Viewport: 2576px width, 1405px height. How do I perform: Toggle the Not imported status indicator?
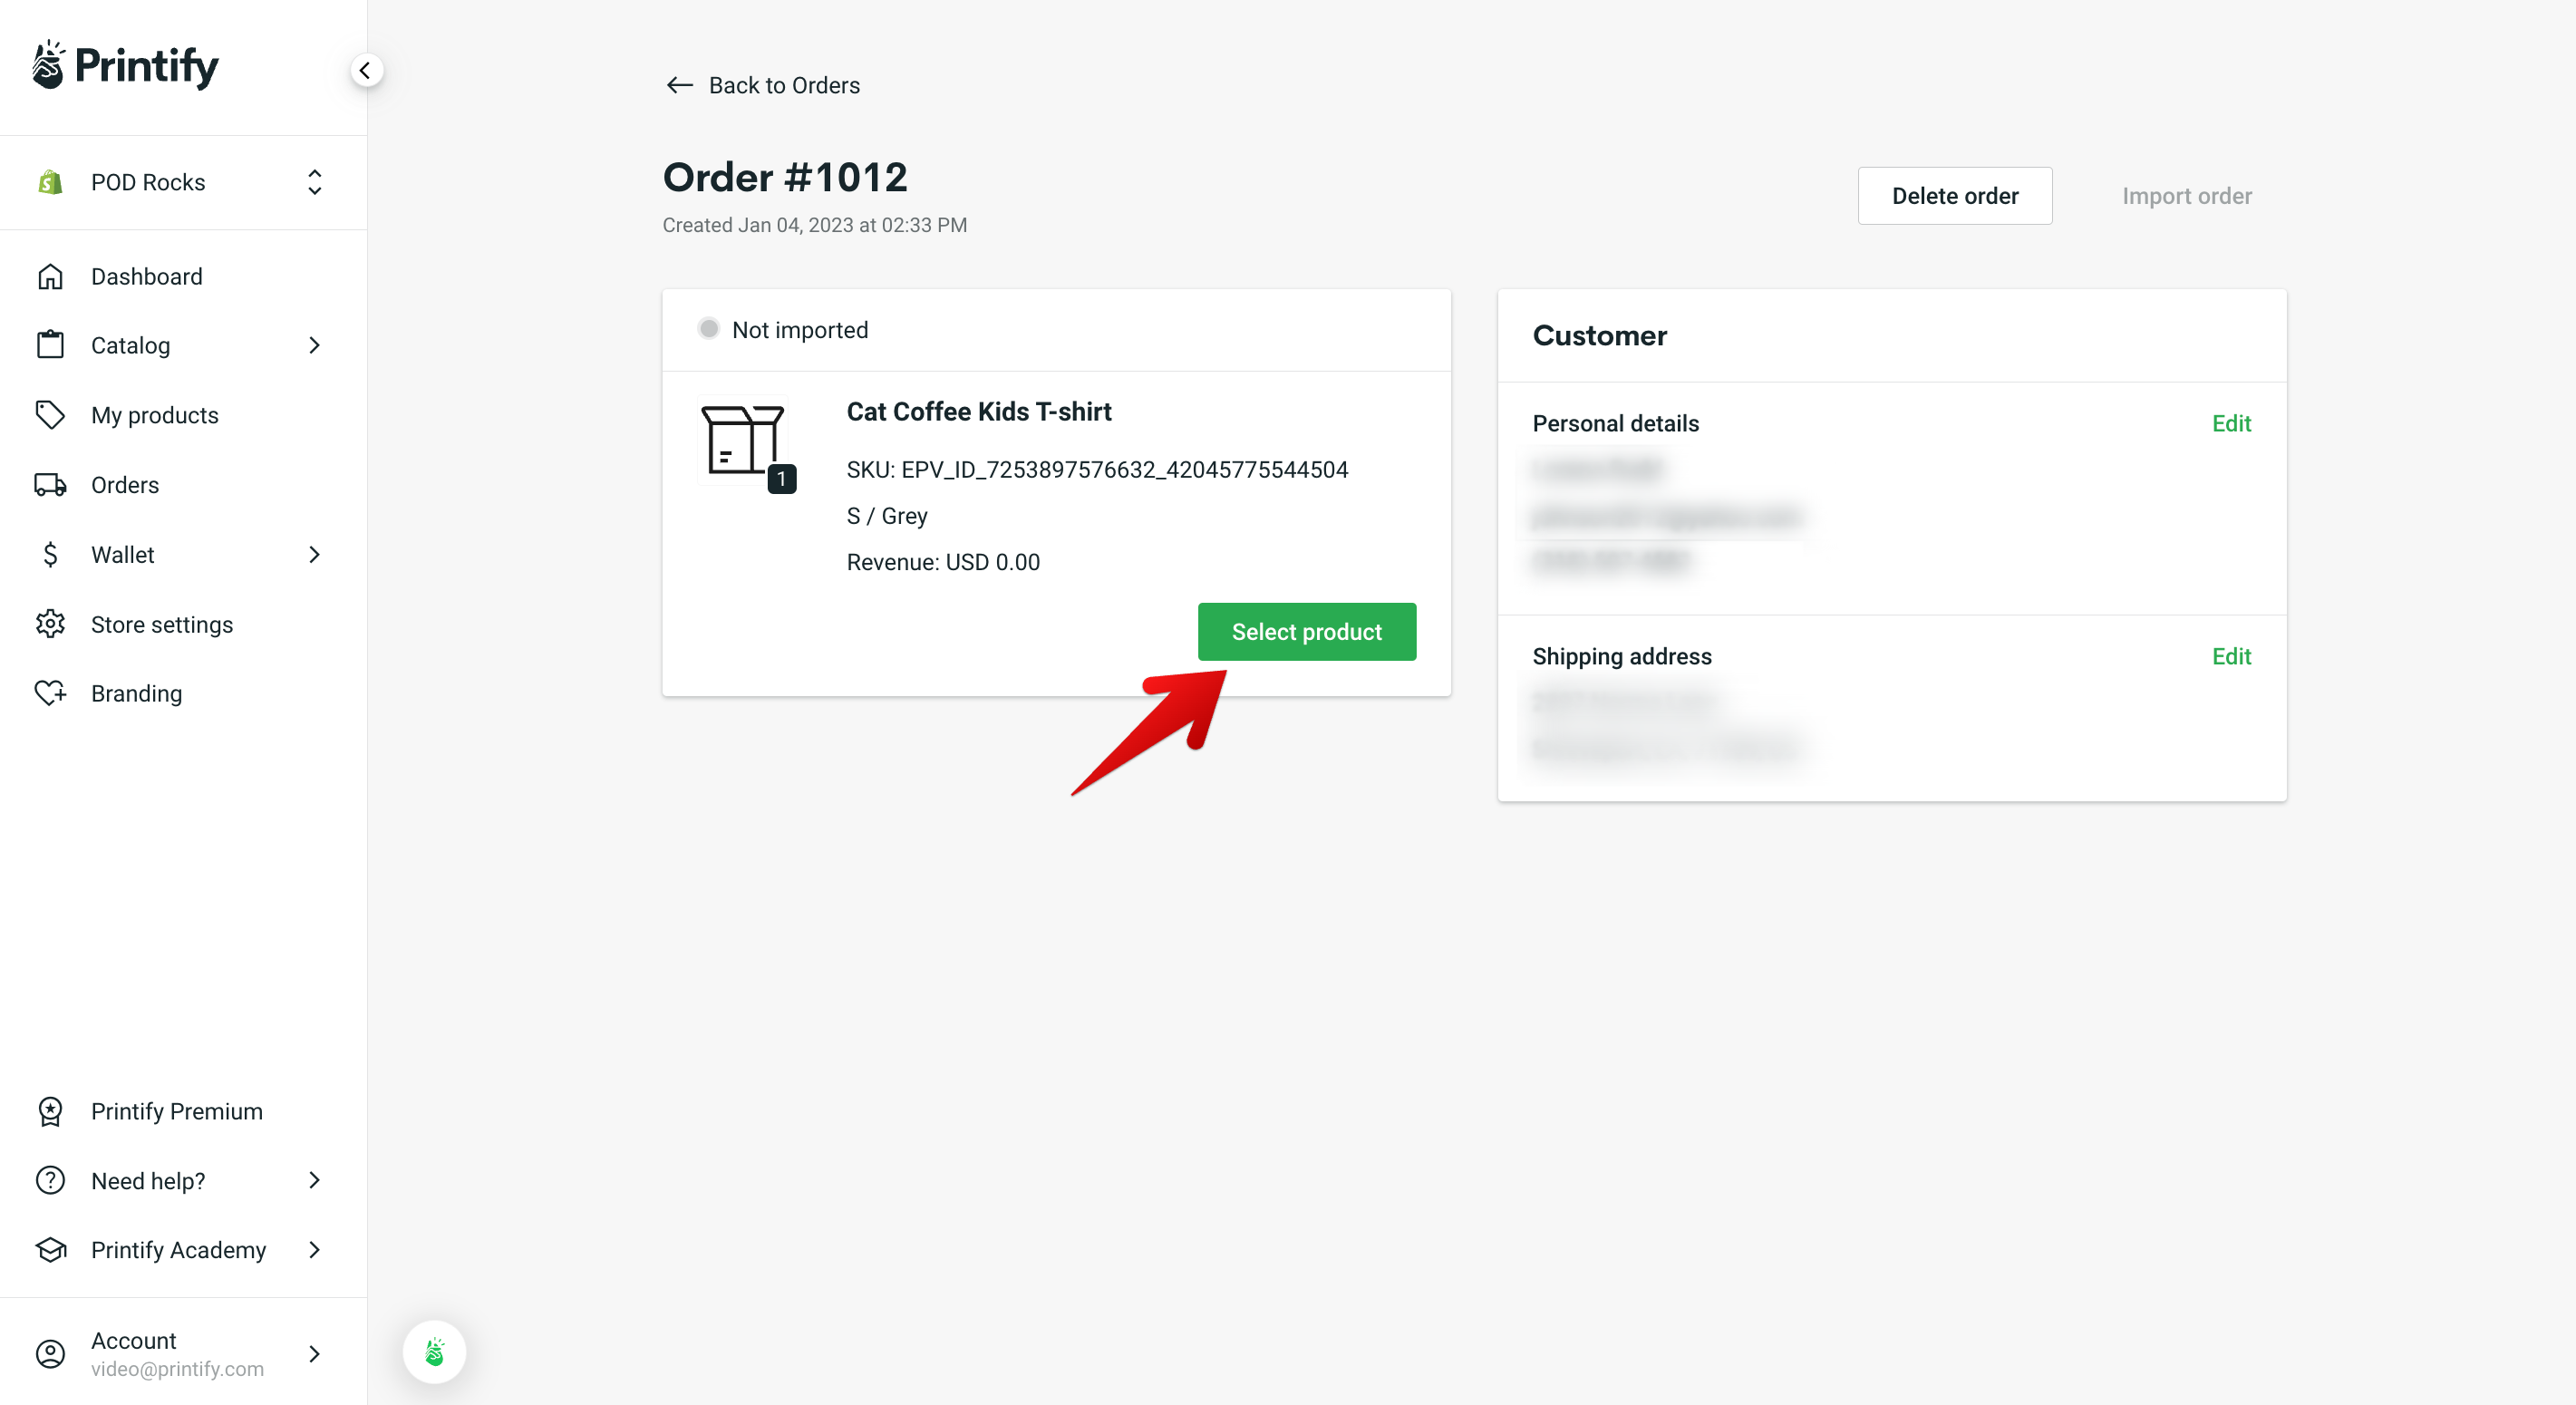tap(708, 329)
